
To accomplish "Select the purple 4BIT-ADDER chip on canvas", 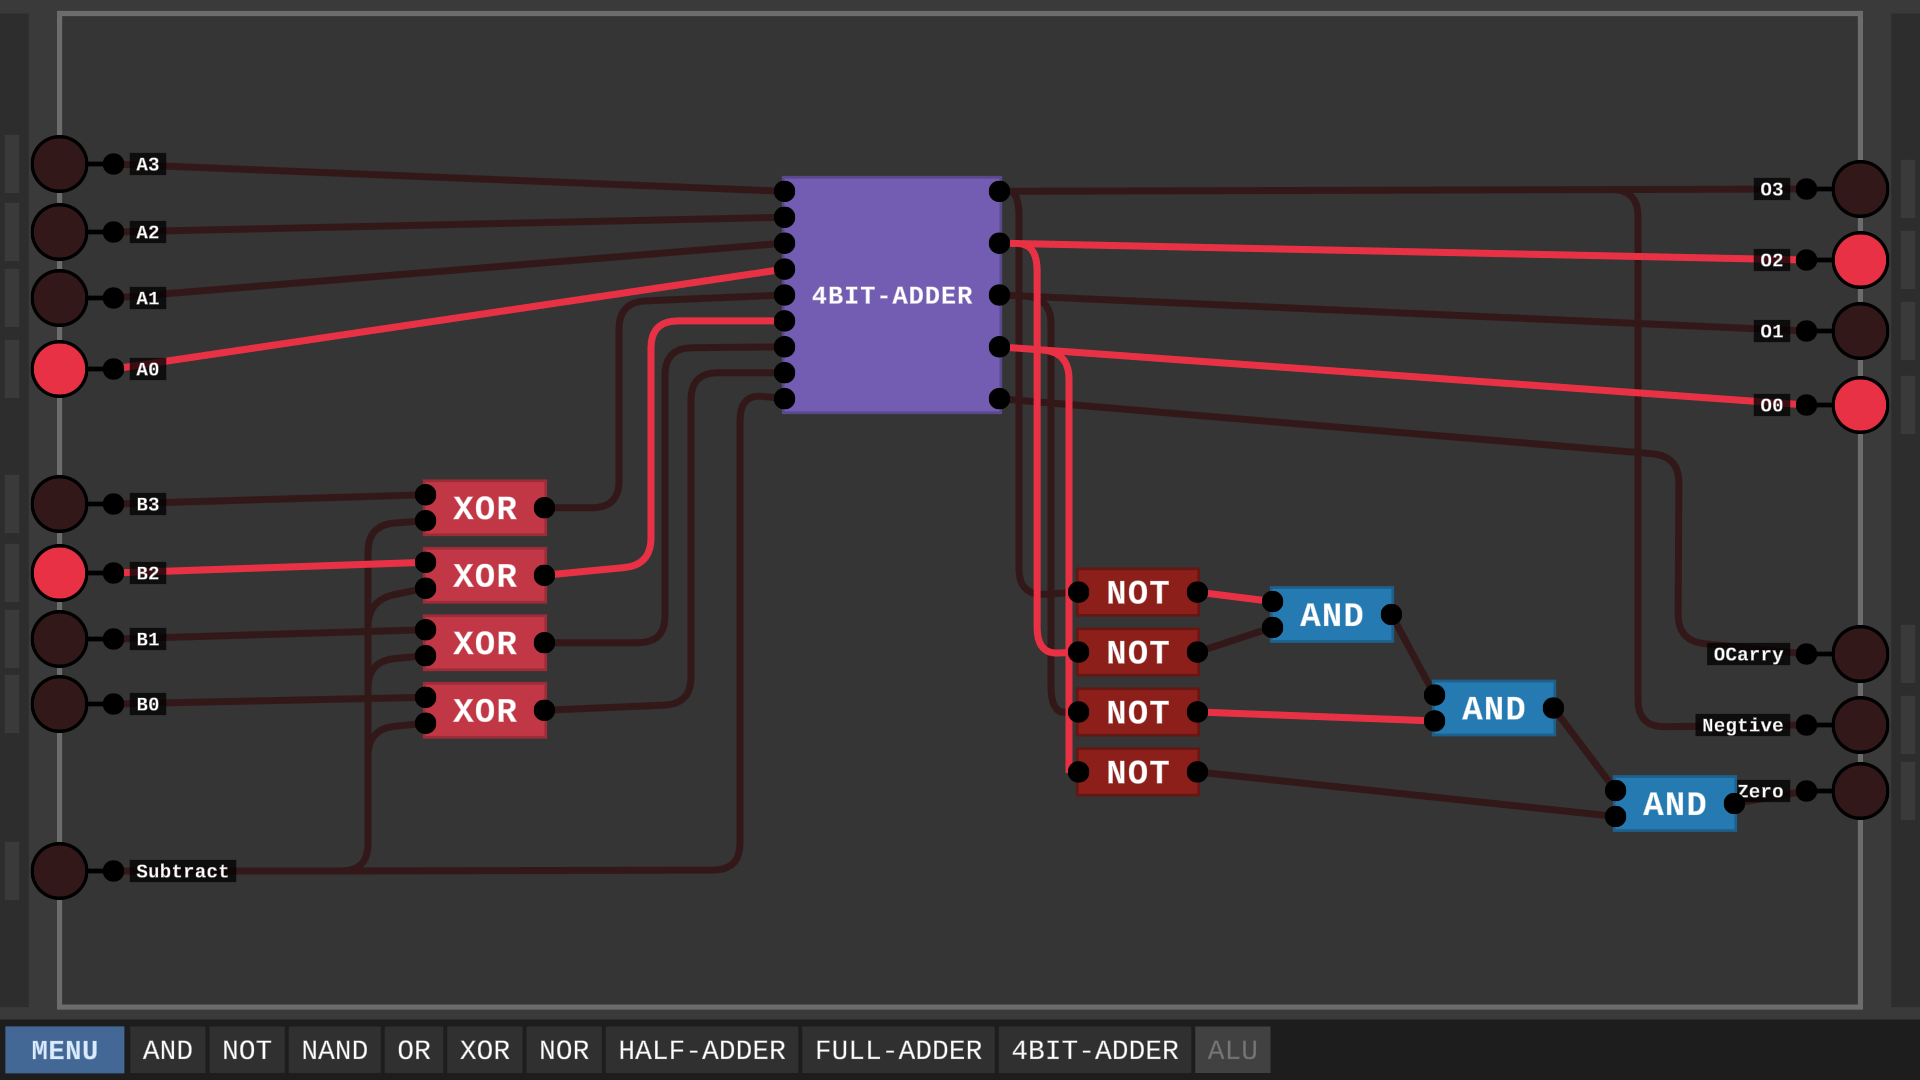I will point(892,295).
